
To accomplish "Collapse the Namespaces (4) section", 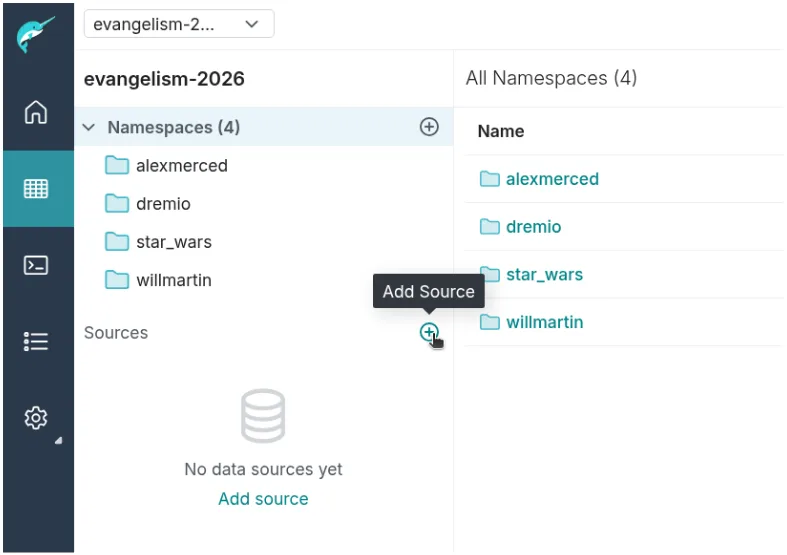I will (x=89, y=128).
